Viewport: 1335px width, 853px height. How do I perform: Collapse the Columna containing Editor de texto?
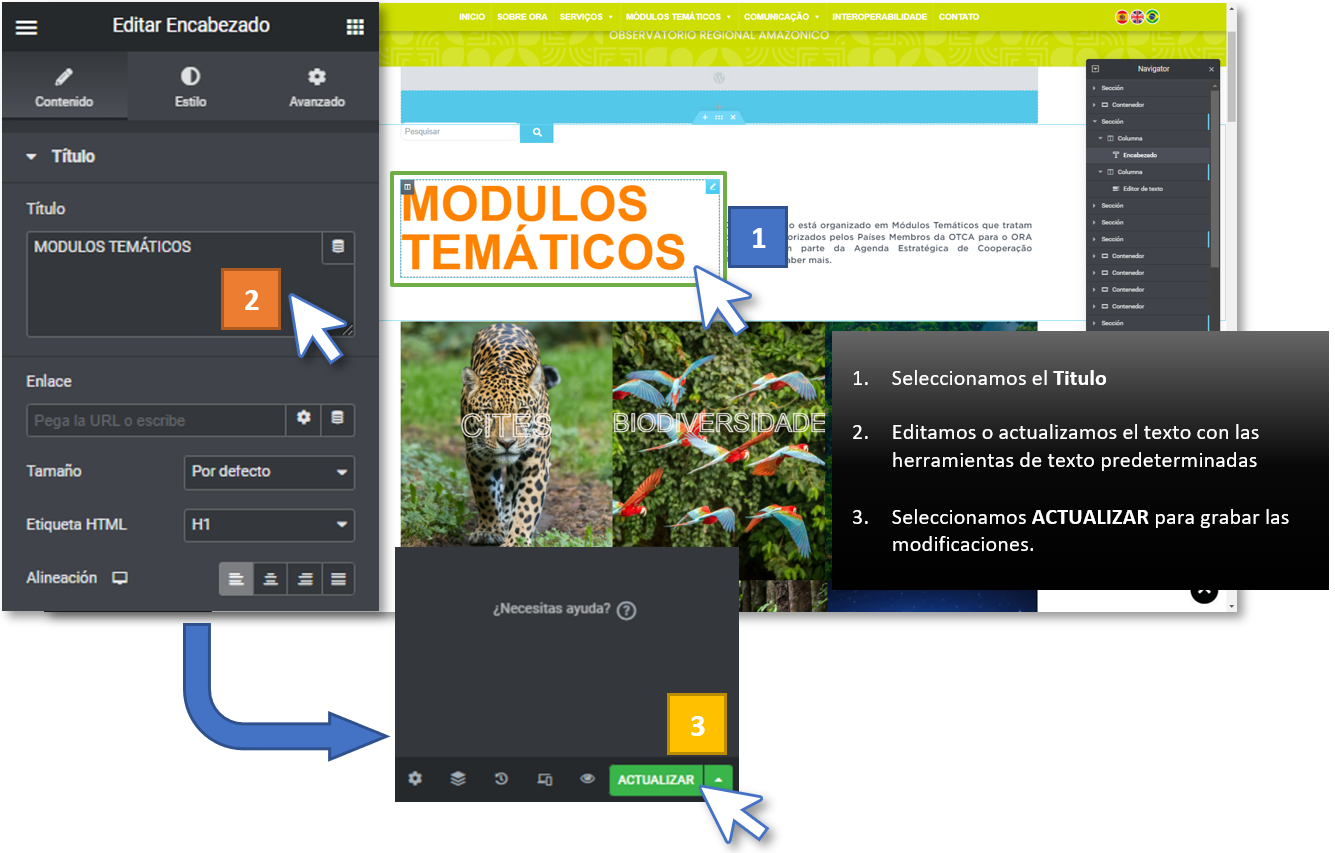pos(1101,172)
